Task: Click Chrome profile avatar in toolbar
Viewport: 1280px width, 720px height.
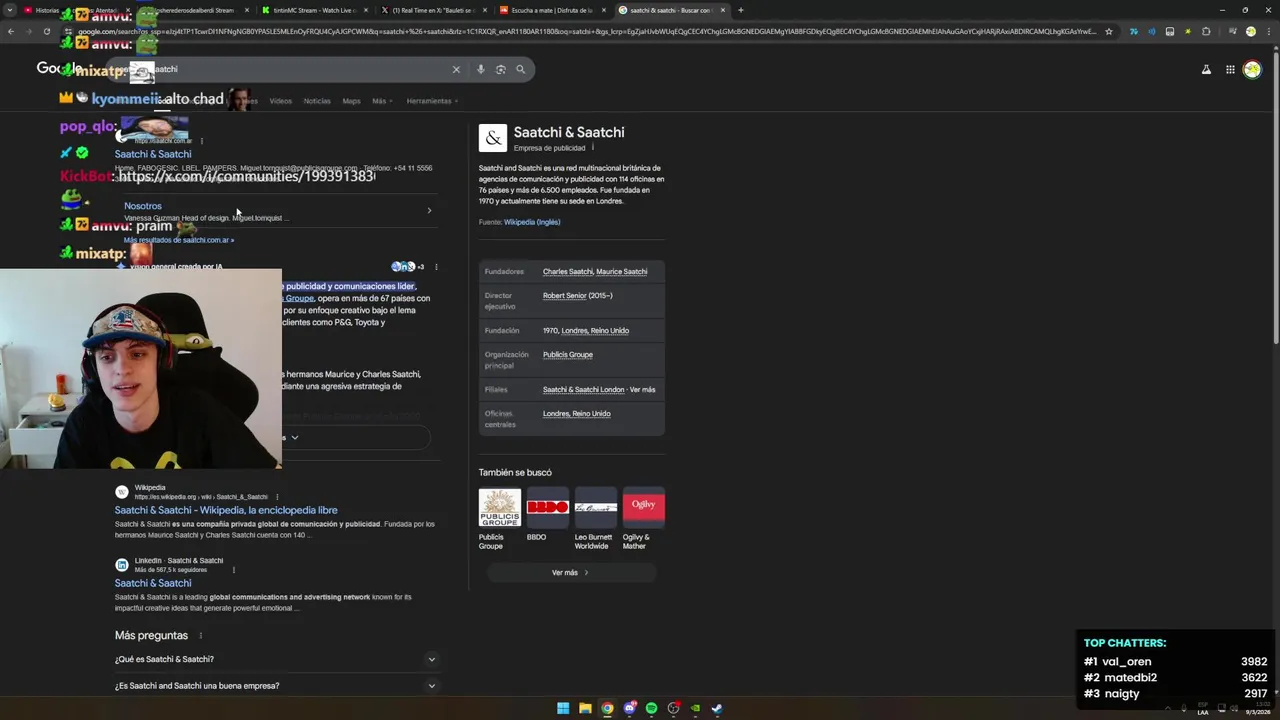Action: (1250, 31)
